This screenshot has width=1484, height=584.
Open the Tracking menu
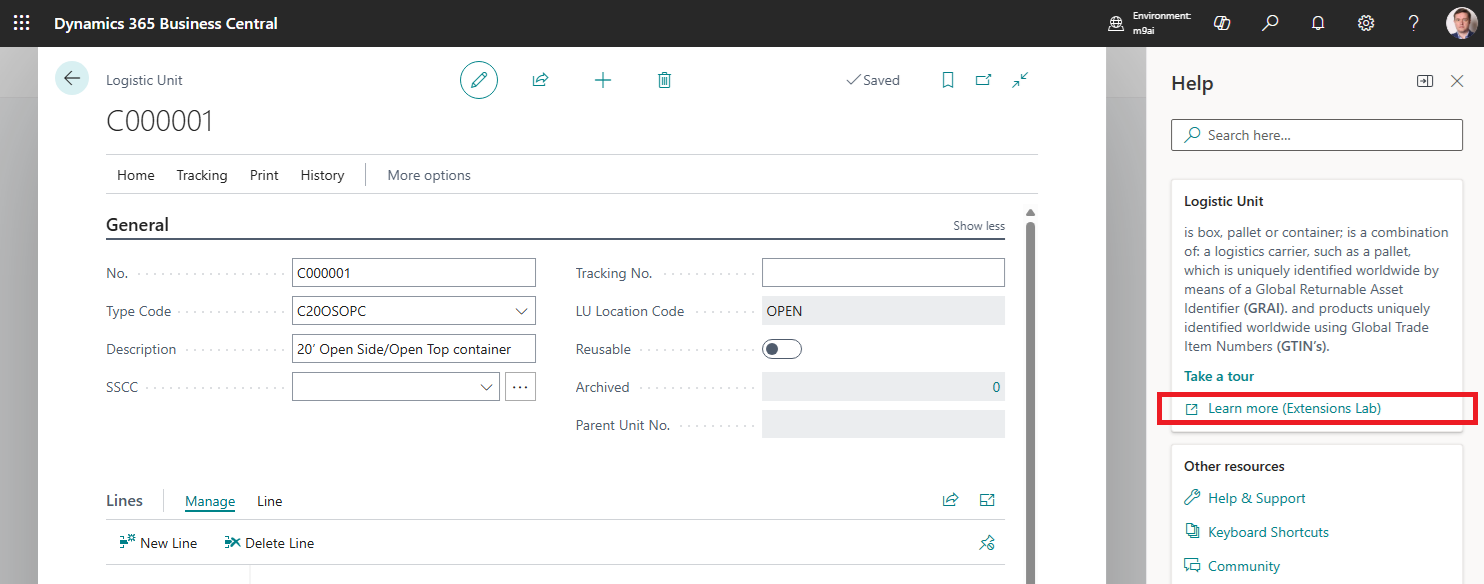(x=202, y=175)
